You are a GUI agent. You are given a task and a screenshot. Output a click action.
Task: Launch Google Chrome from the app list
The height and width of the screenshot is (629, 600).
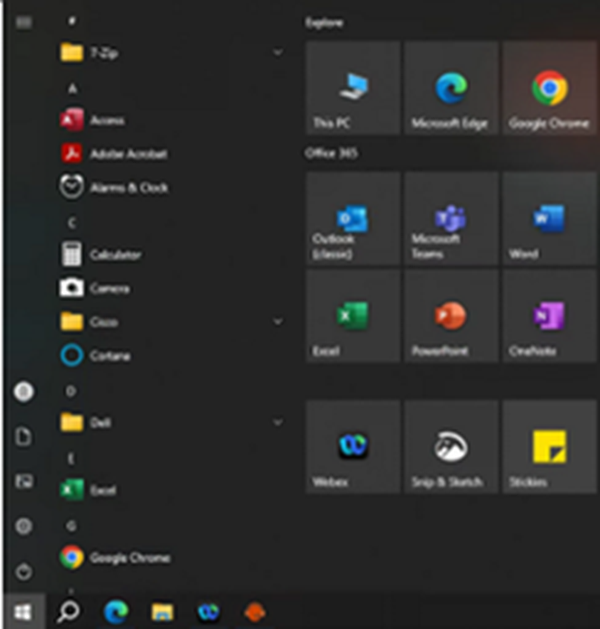click(x=172, y=557)
